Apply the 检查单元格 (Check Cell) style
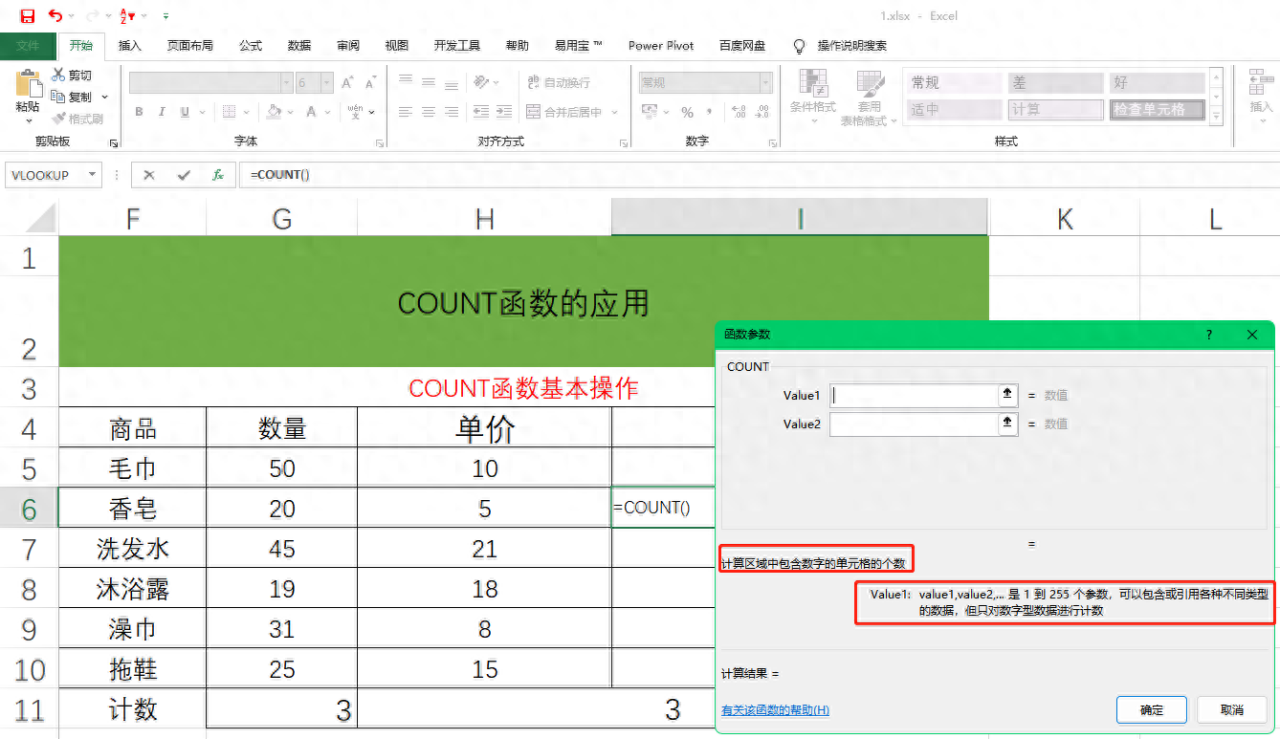Image resolution: width=1280 pixels, height=739 pixels. pyautogui.click(x=1156, y=110)
